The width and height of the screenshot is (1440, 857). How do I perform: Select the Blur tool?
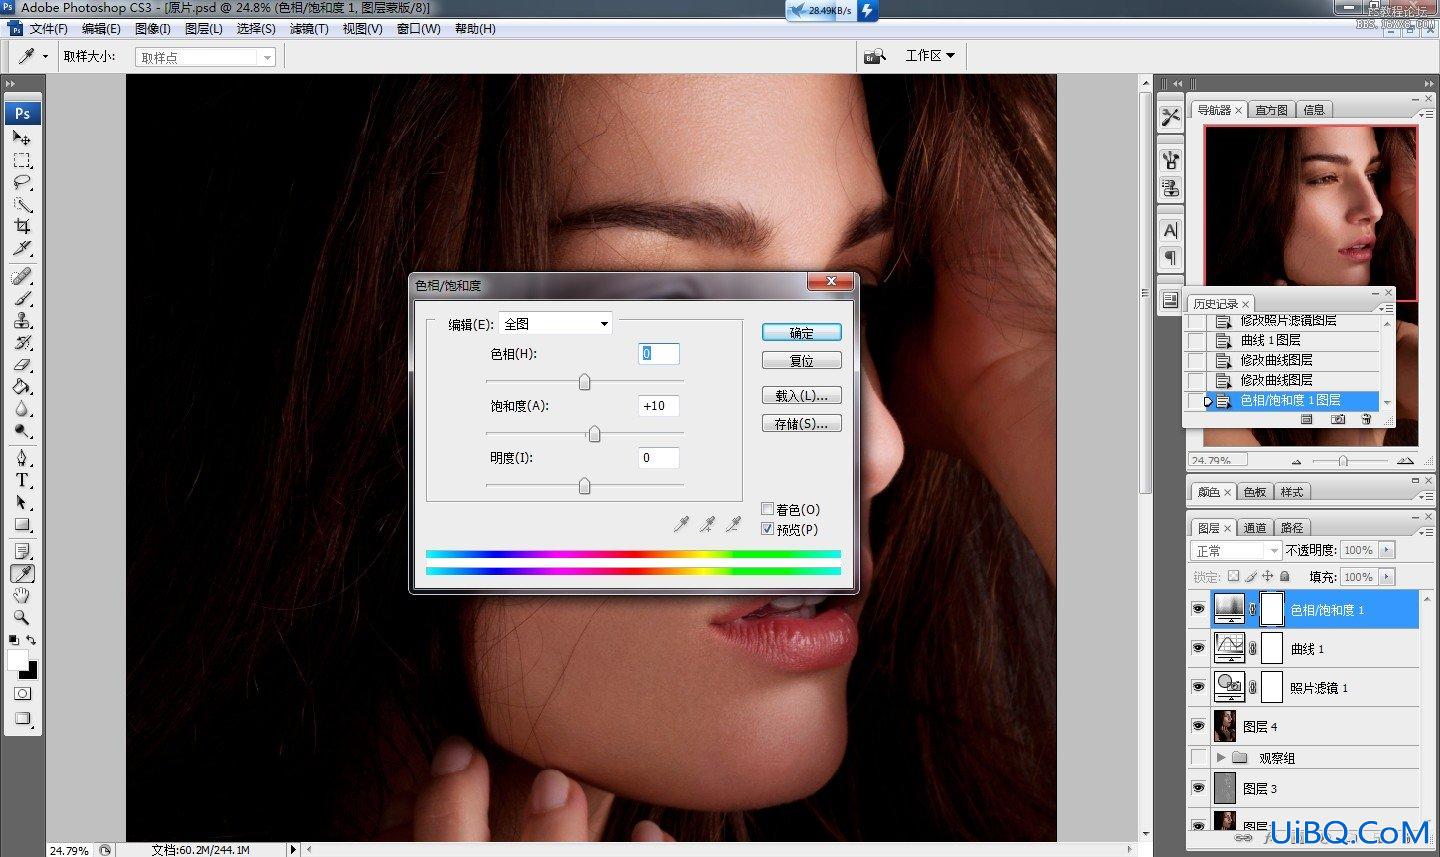(22, 409)
